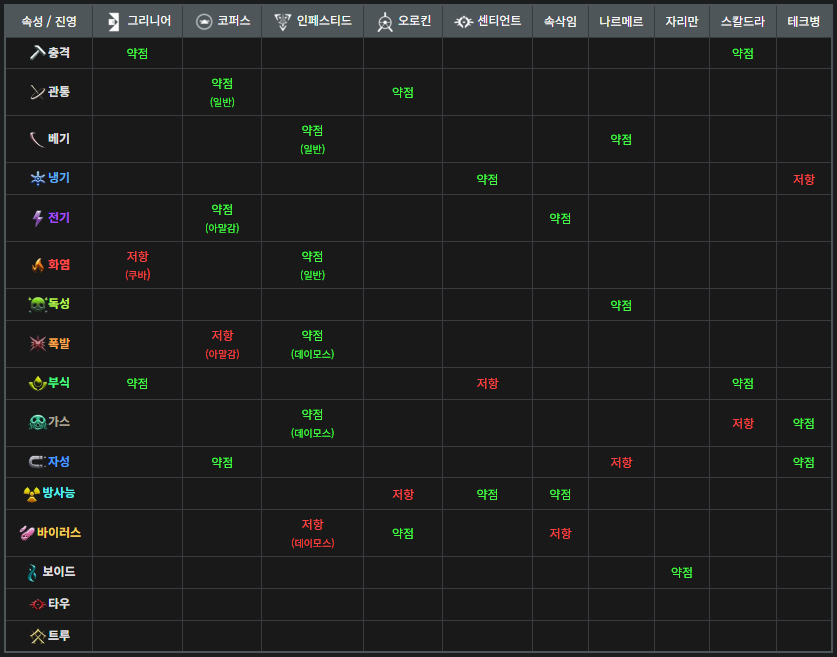The image size is (837, 657).
Task: Click the 스칼드라 column header
Action: pyautogui.click(x=742, y=21)
